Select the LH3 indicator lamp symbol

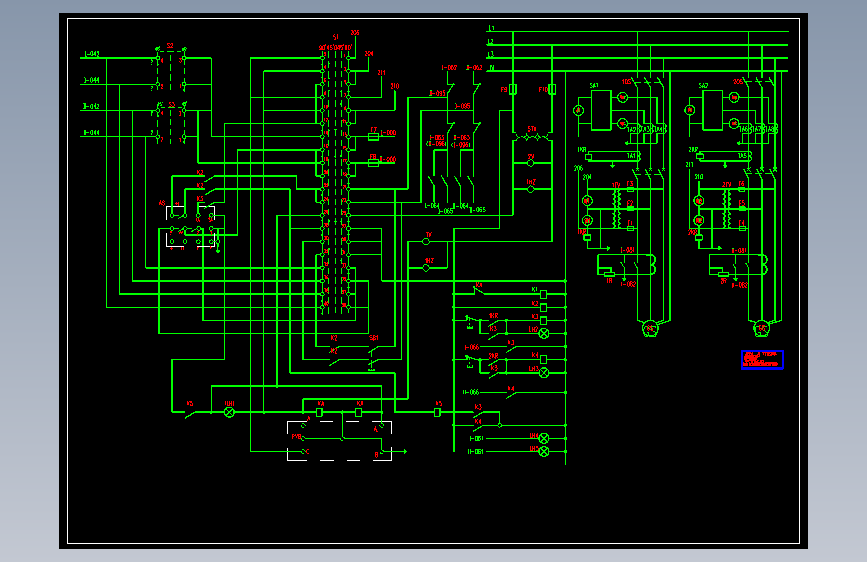pyautogui.click(x=544, y=372)
